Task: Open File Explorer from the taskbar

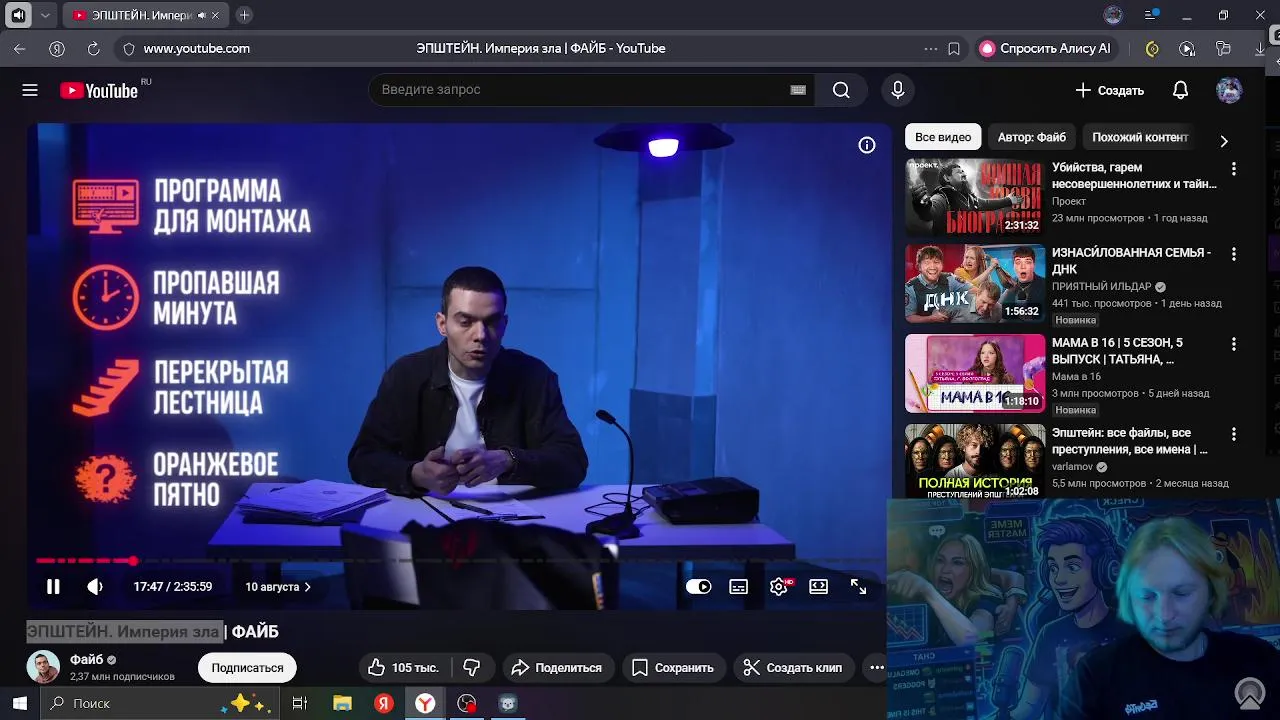Action: click(342, 703)
